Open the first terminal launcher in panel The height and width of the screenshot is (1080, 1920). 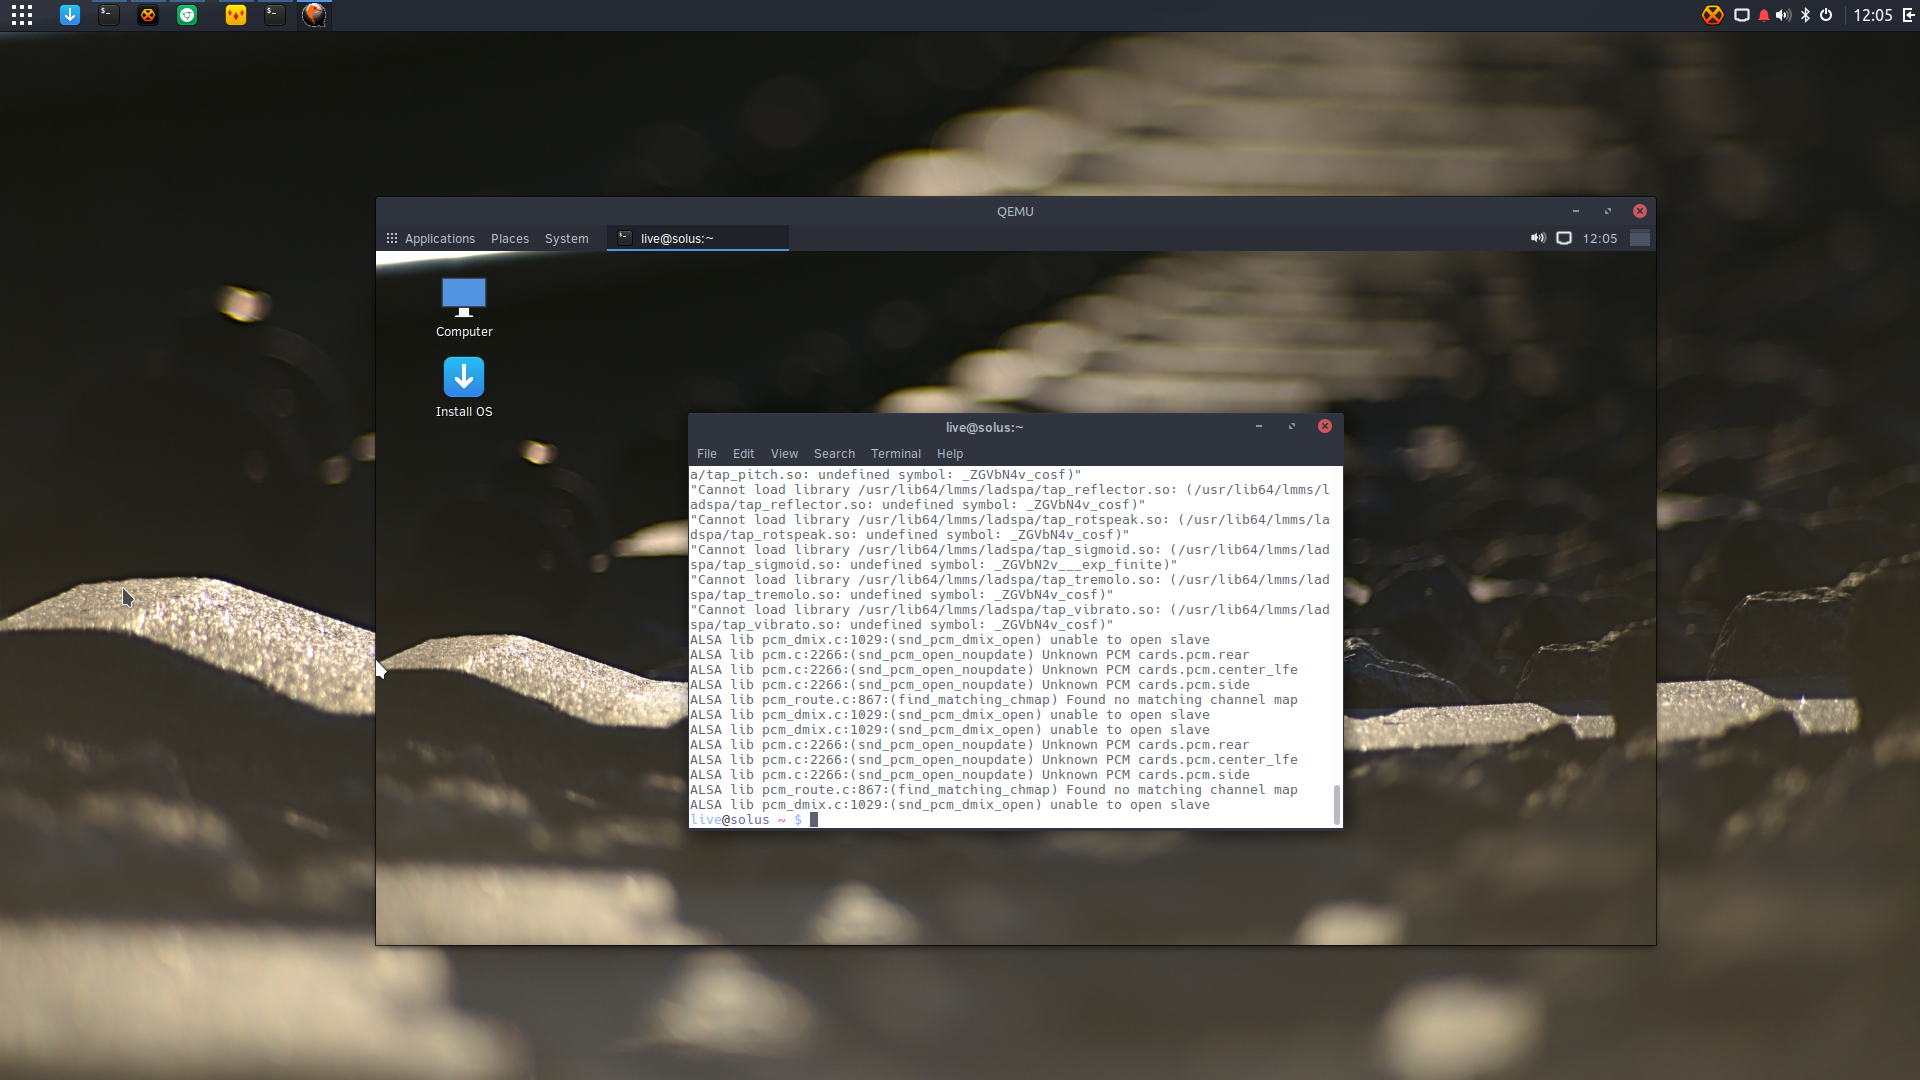[109, 15]
